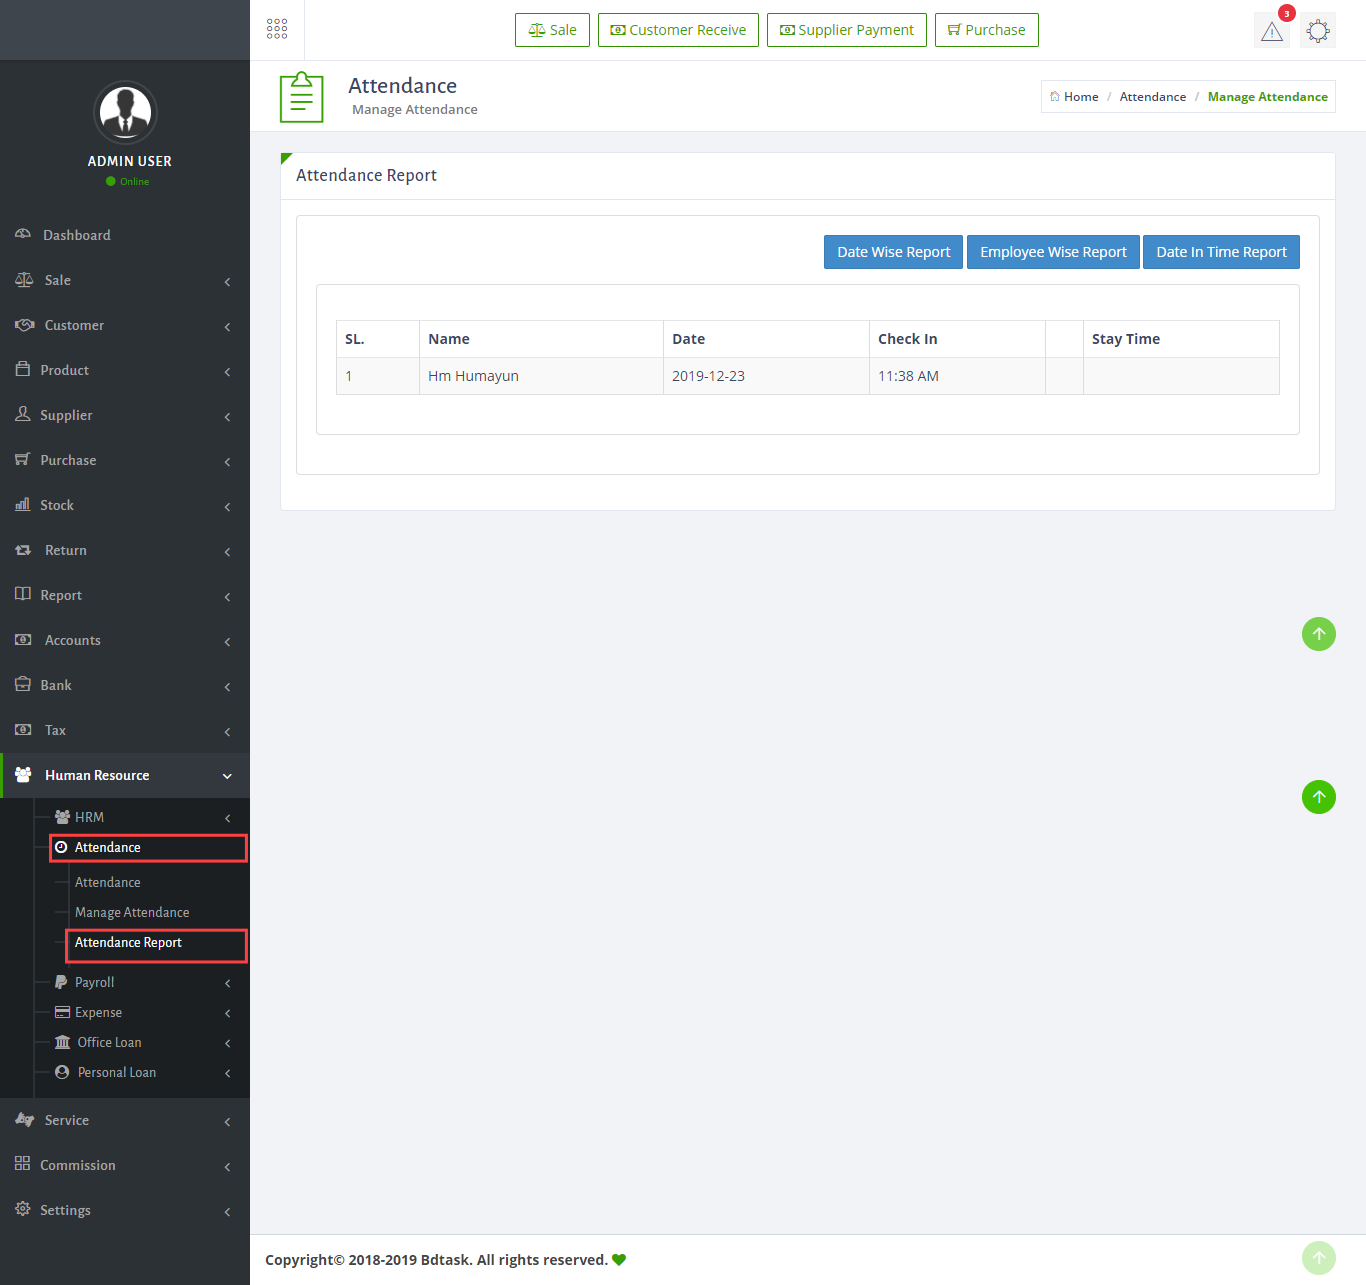The width and height of the screenshot is (1366, 1285).
Task: Click the Human Resource people icon
Action: pyautogui.click(x=23, y=775)
